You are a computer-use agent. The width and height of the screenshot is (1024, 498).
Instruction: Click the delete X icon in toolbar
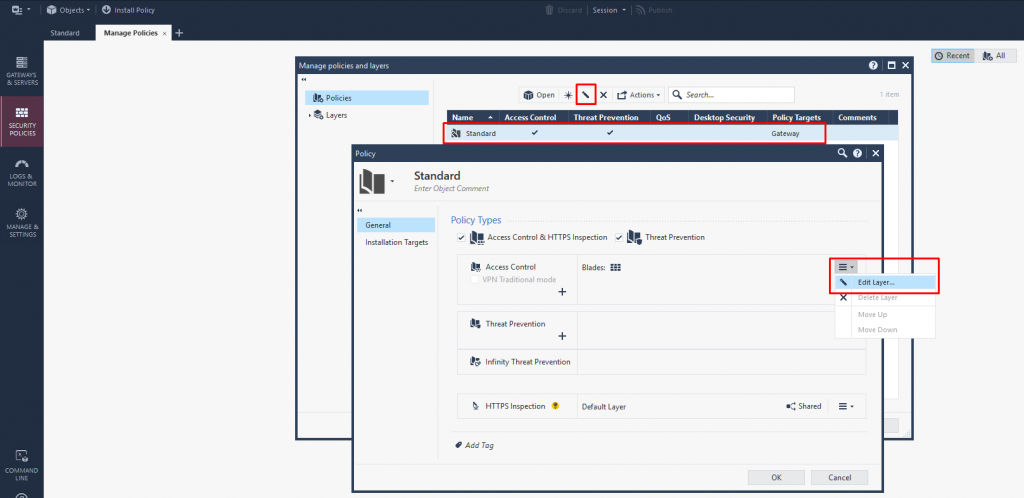tap(603, 95)
